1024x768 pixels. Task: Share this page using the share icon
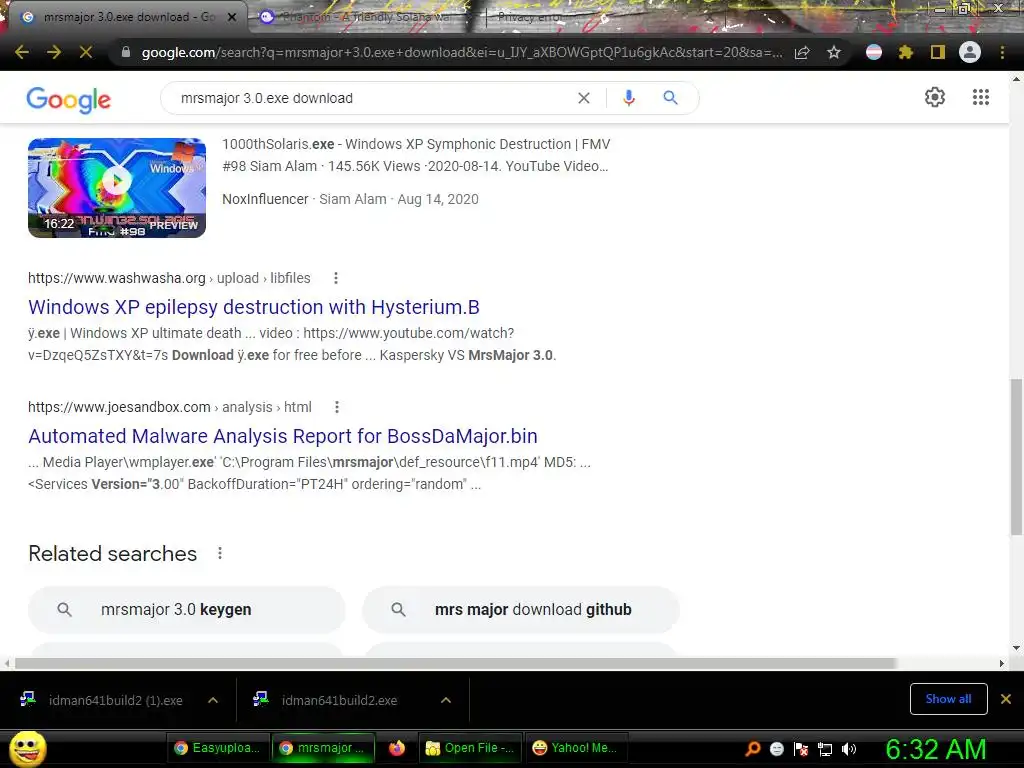[x=802, y=52]
